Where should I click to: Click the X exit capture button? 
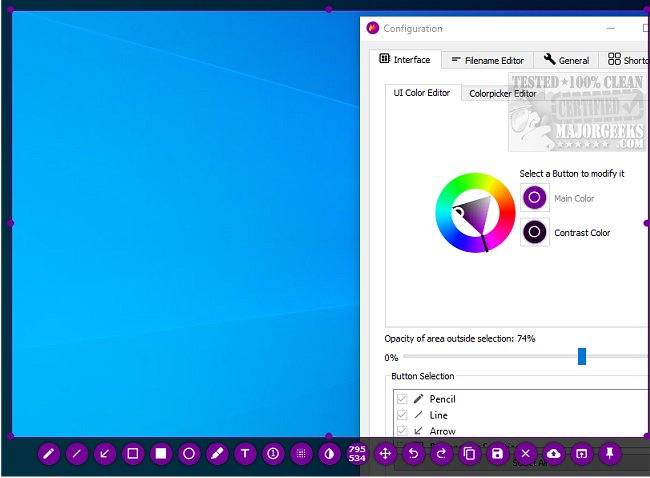pos(526,454)
